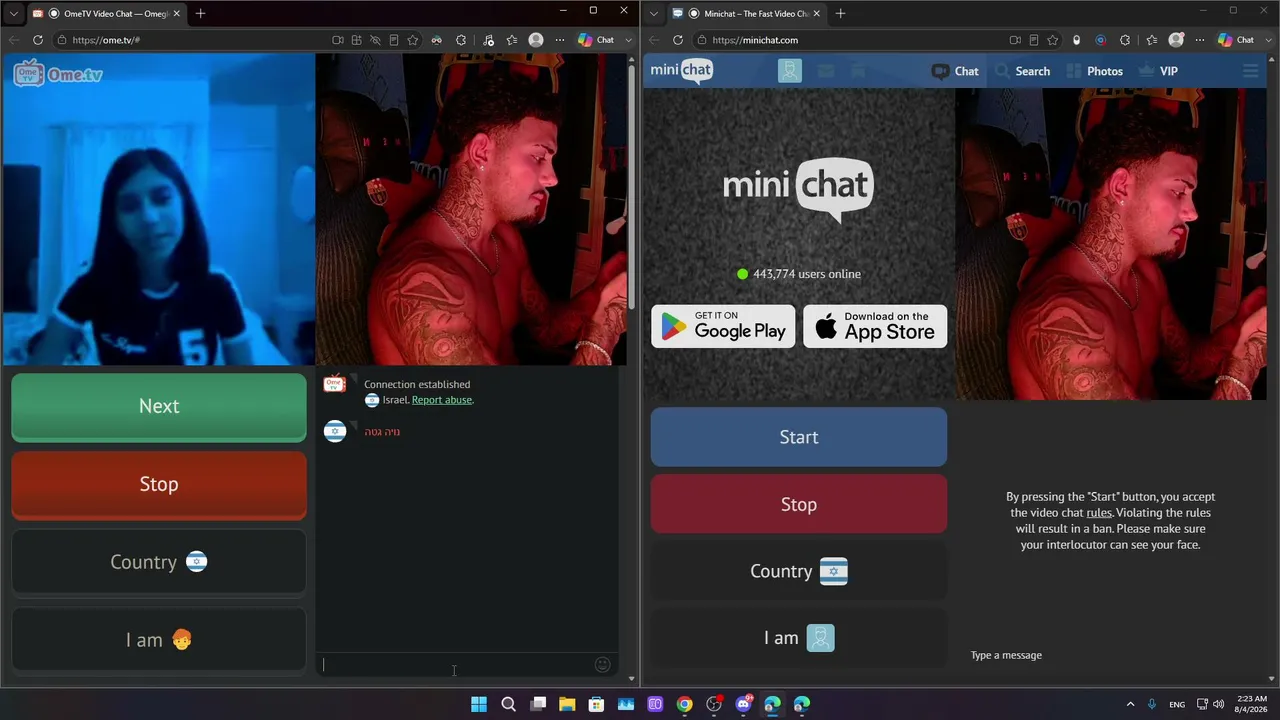Open the Extensions puzzle icon in the OmeTV window

[461, 40]
